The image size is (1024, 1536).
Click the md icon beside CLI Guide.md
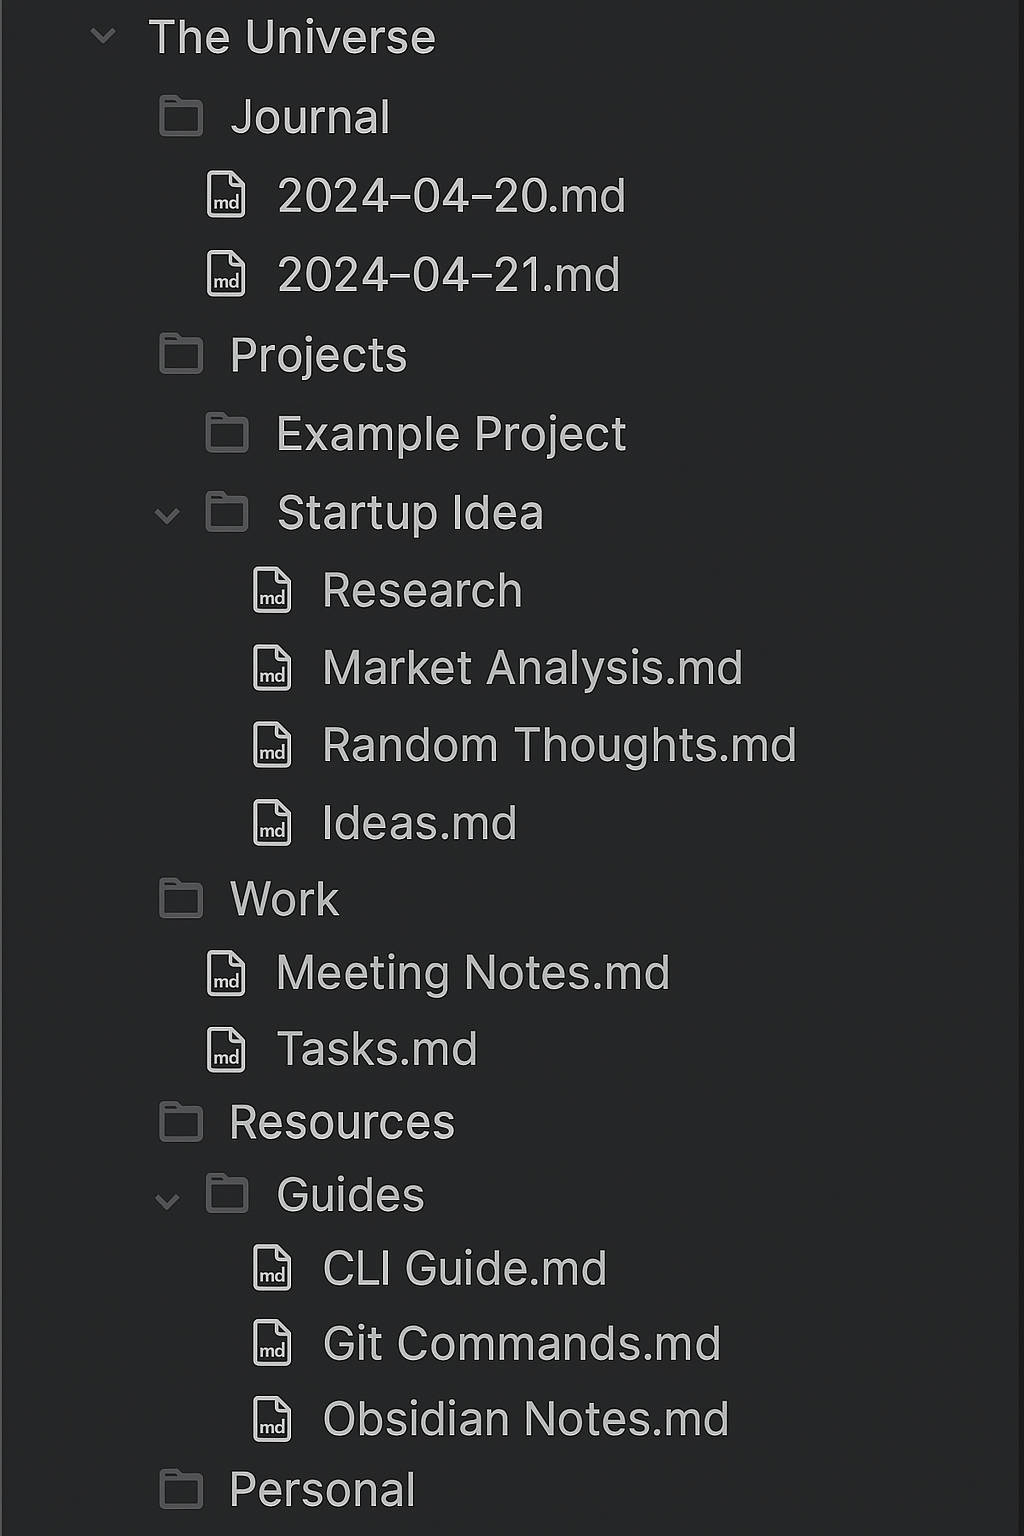click(272, 1268)
